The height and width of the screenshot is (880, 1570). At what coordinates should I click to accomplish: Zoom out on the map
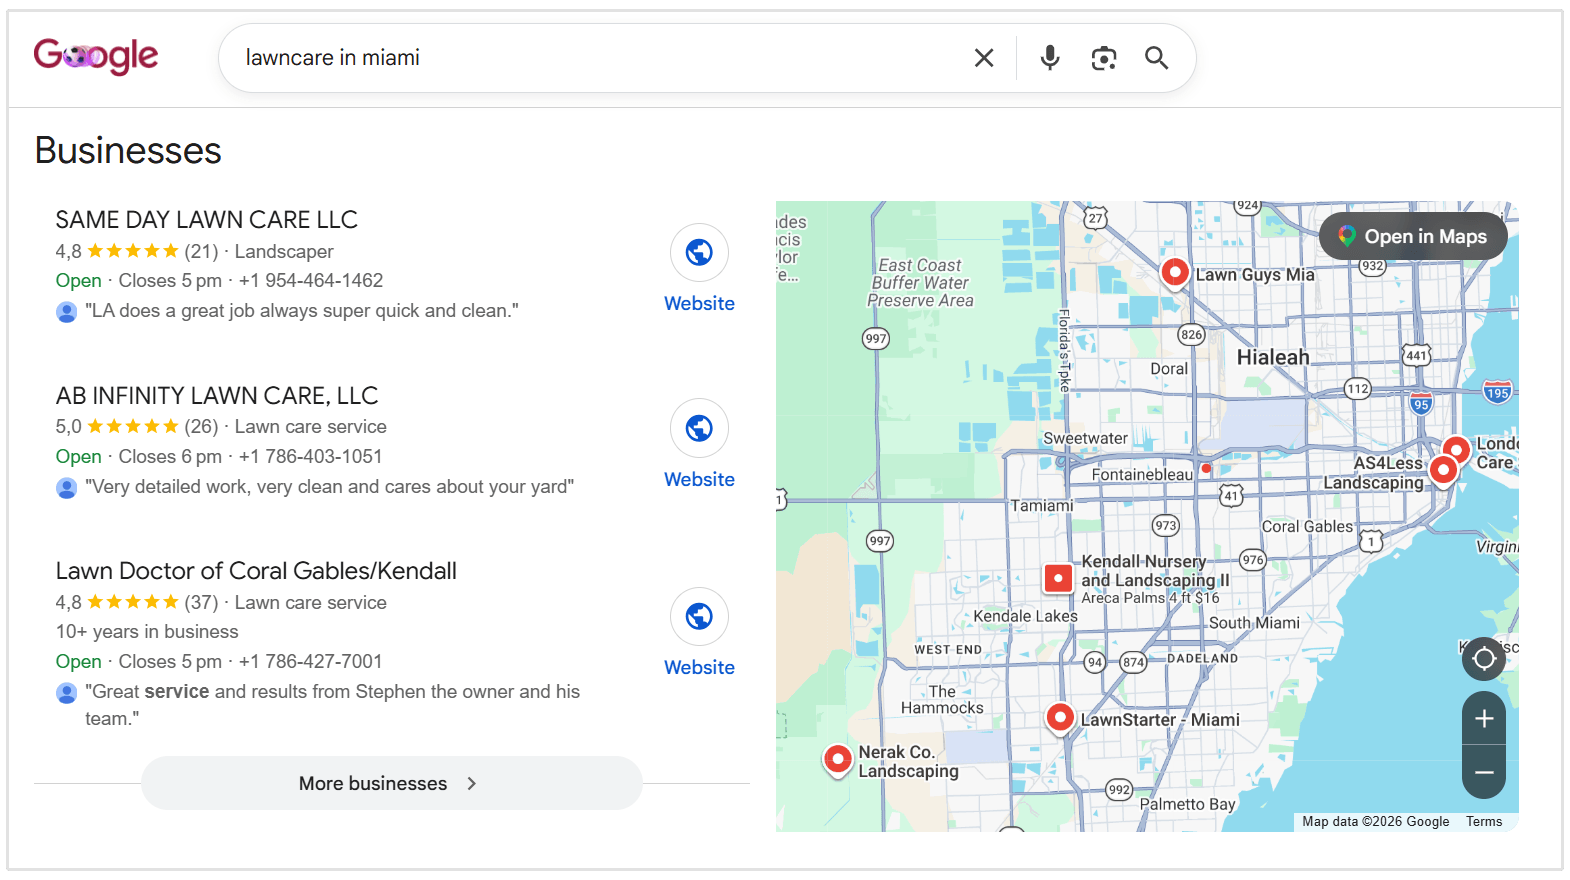coord(1484,772)
